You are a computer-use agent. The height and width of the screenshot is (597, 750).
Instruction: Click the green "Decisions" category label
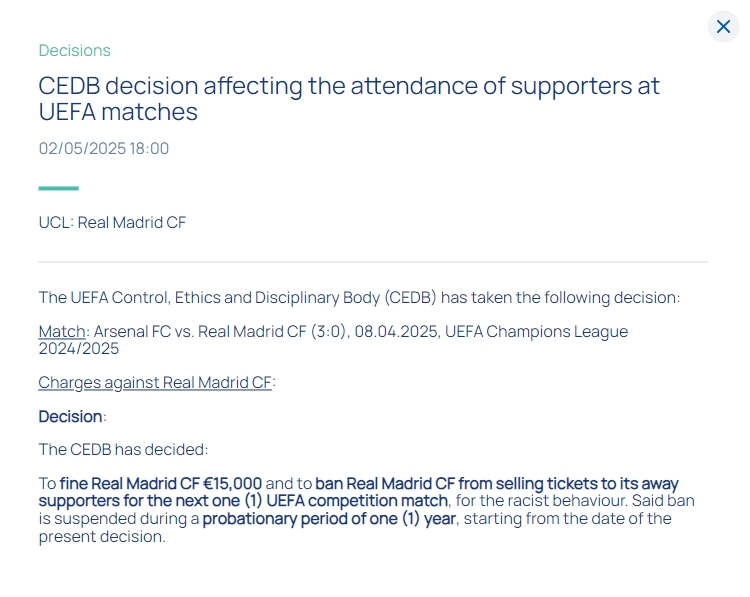click(x=74, y=50)
